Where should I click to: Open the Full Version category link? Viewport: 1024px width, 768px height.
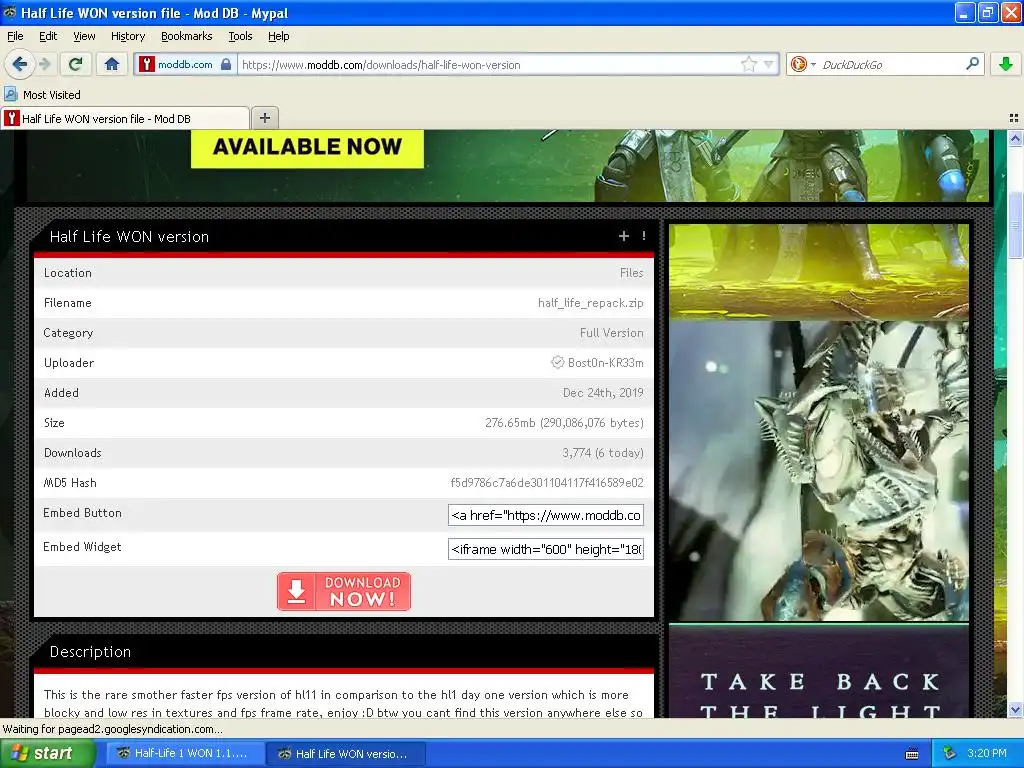click(611, 333)
